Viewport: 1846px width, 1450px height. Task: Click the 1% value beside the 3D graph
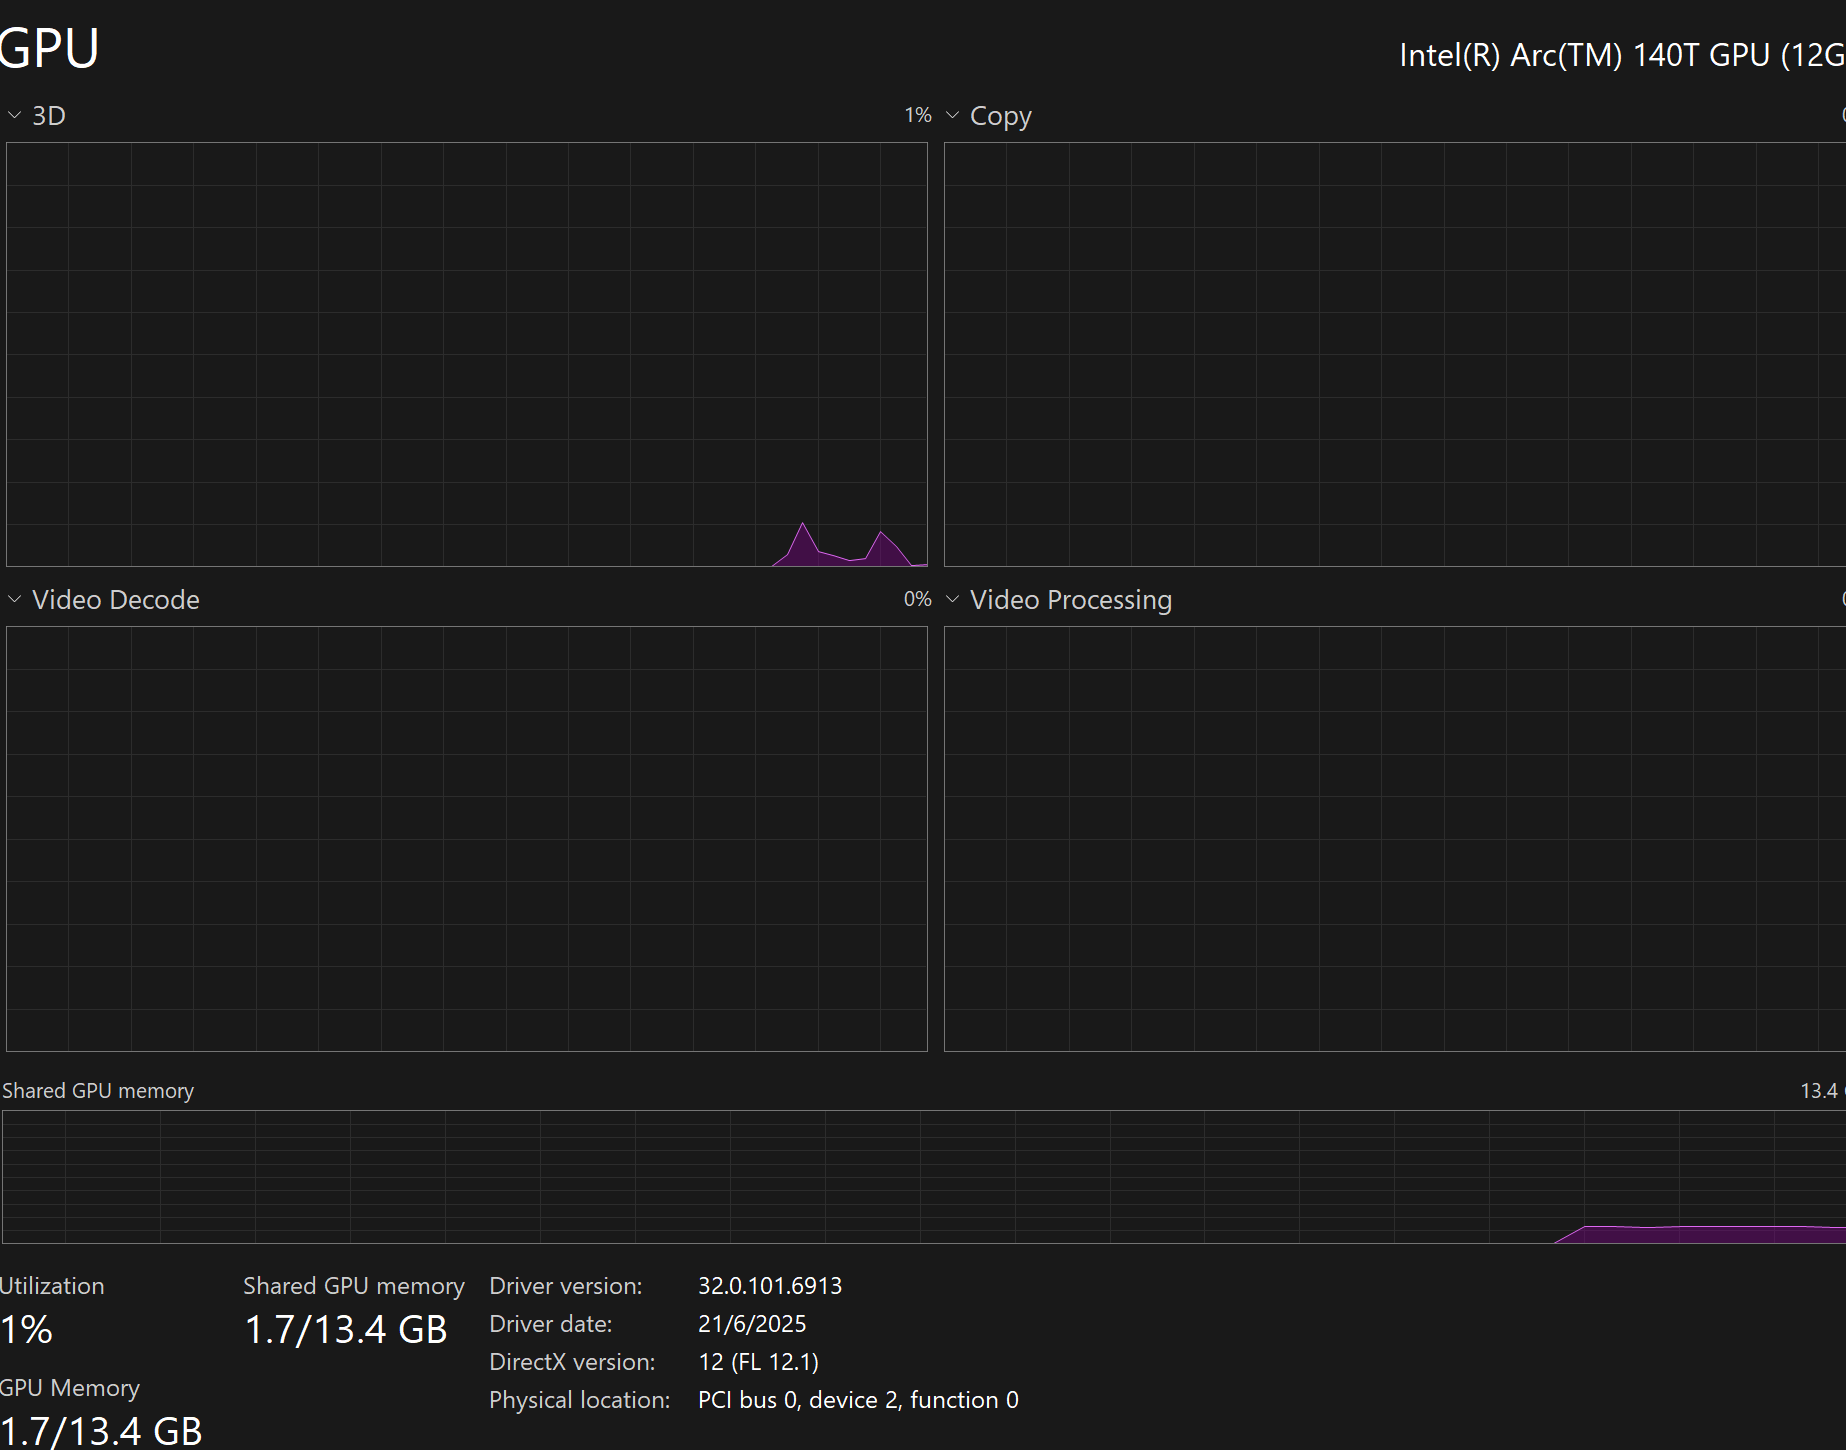[918, 115]
